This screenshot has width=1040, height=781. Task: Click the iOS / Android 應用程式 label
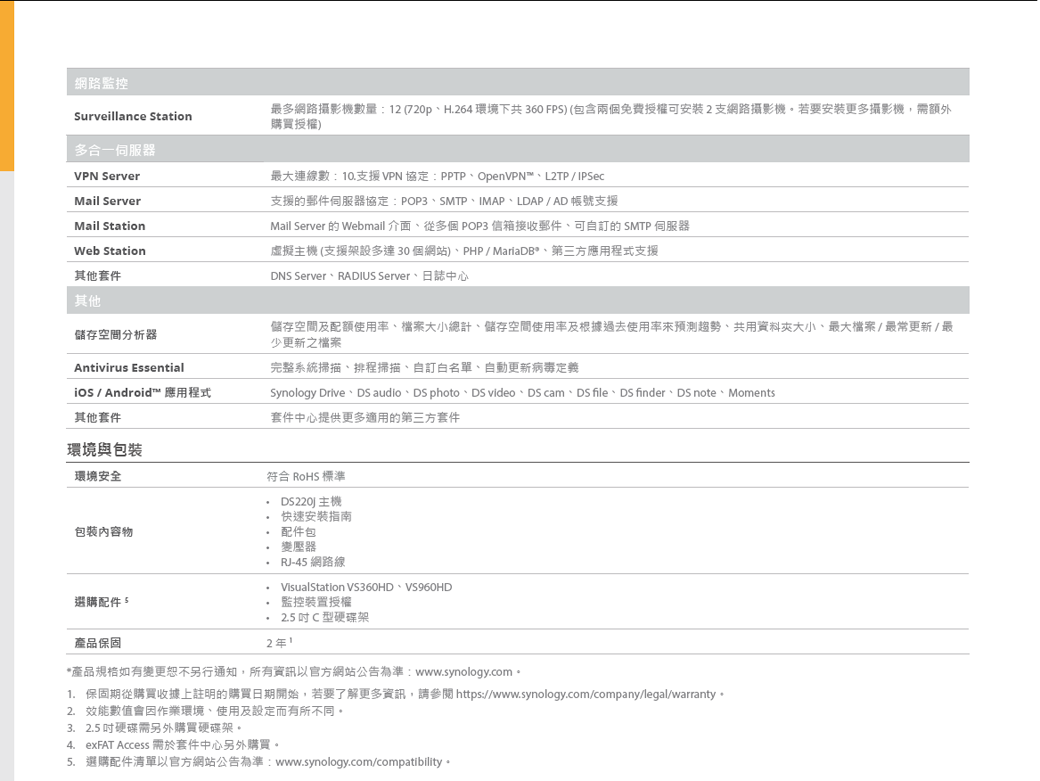click(142, 393)
